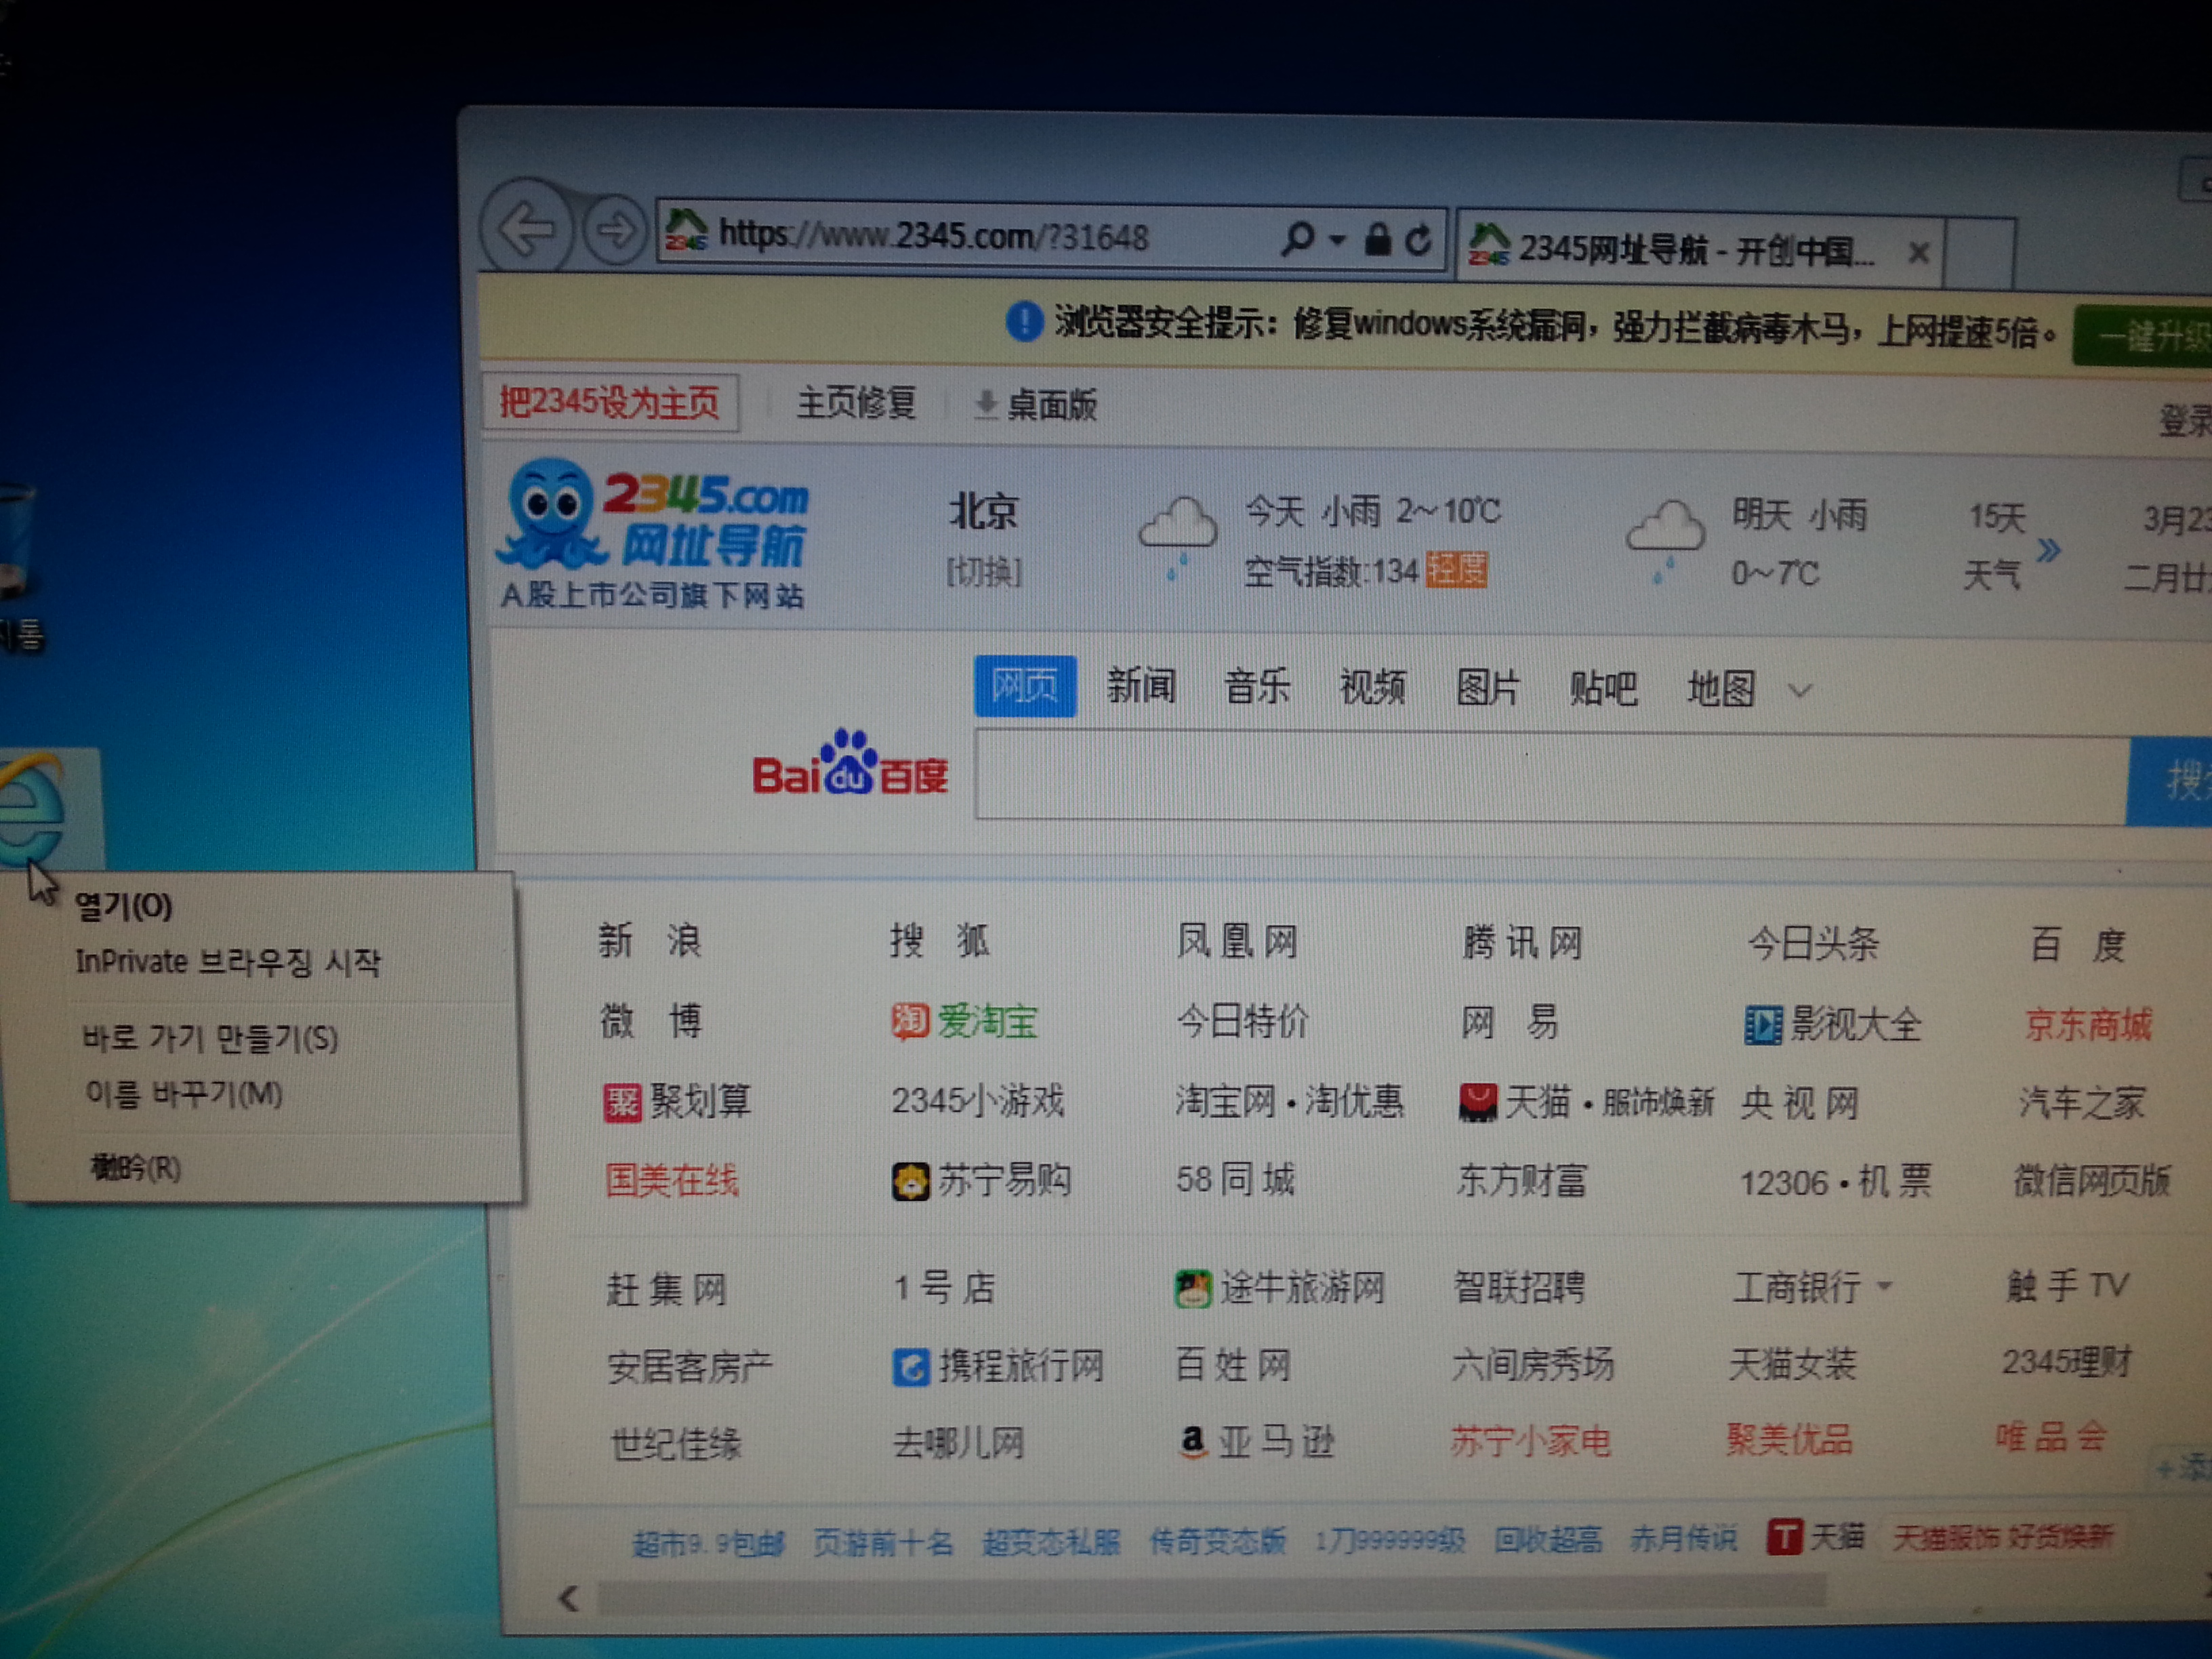Viewport: 2212px width, 1659px height.
Task: Click the horizontal scrollbar left arrow
Action: pyautogui.click(x=568, y=1598)
